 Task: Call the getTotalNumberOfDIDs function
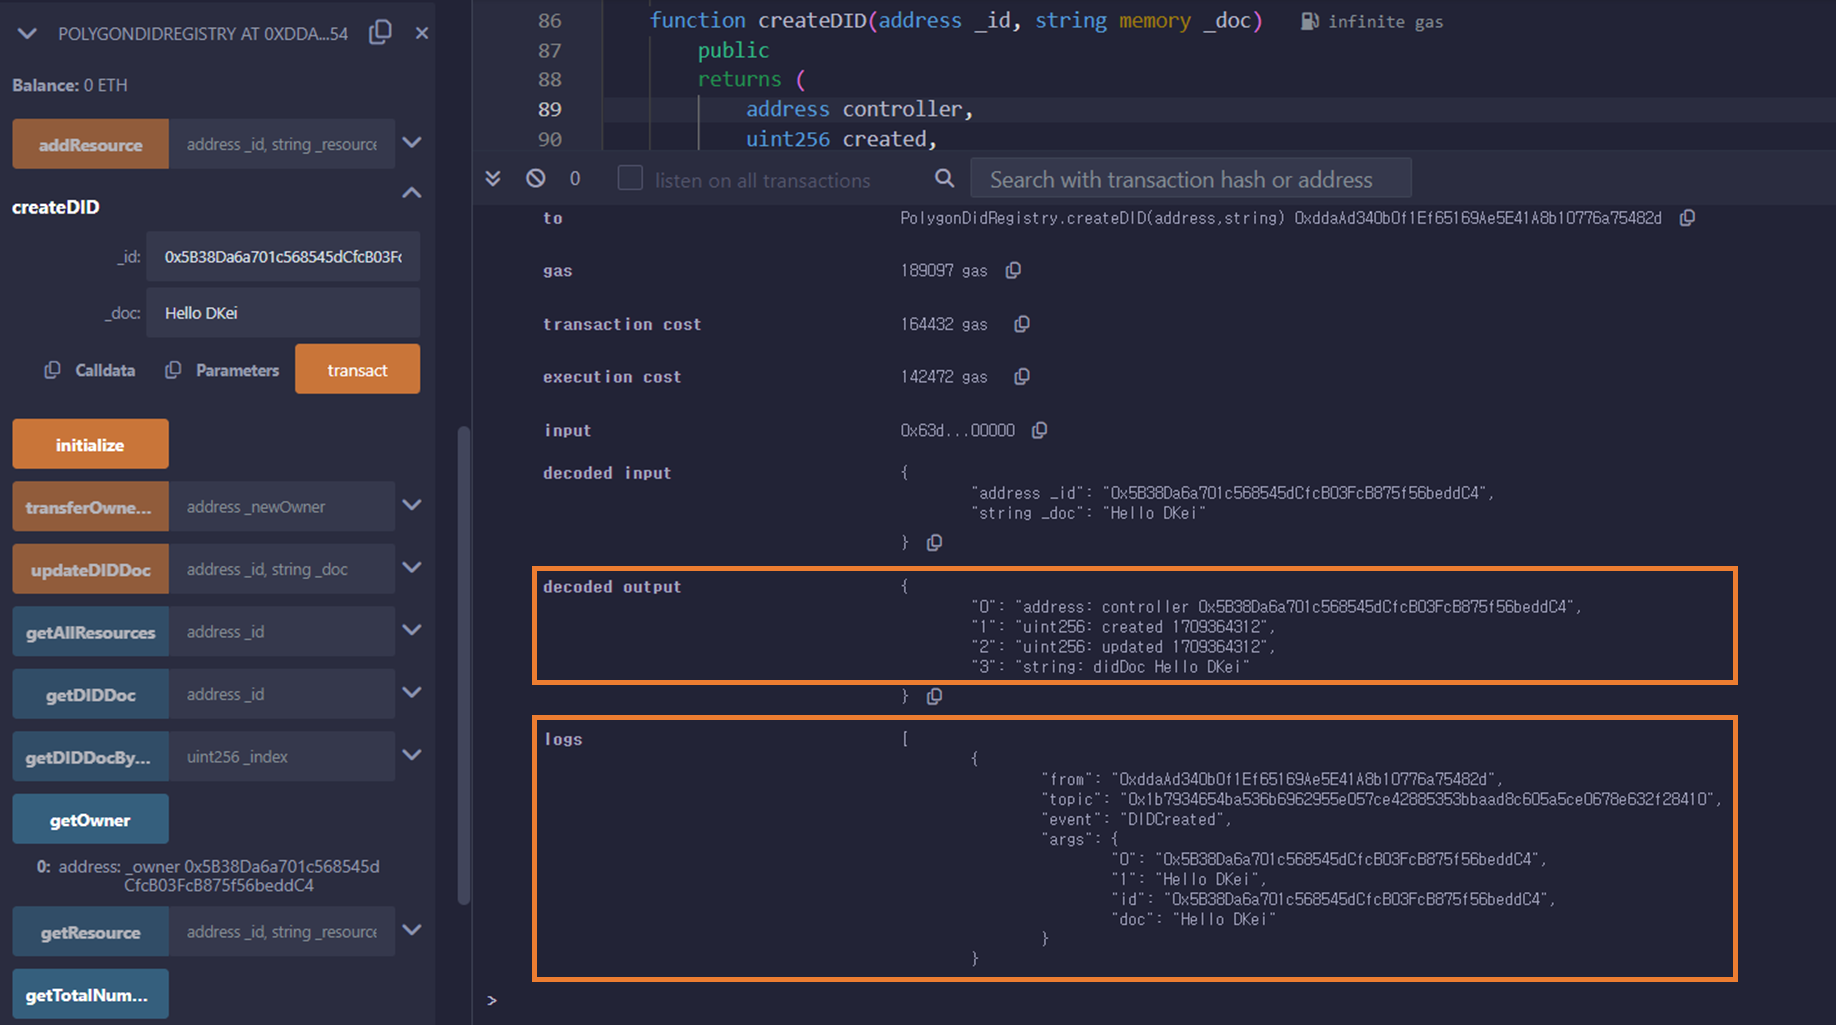pos(91,994)
